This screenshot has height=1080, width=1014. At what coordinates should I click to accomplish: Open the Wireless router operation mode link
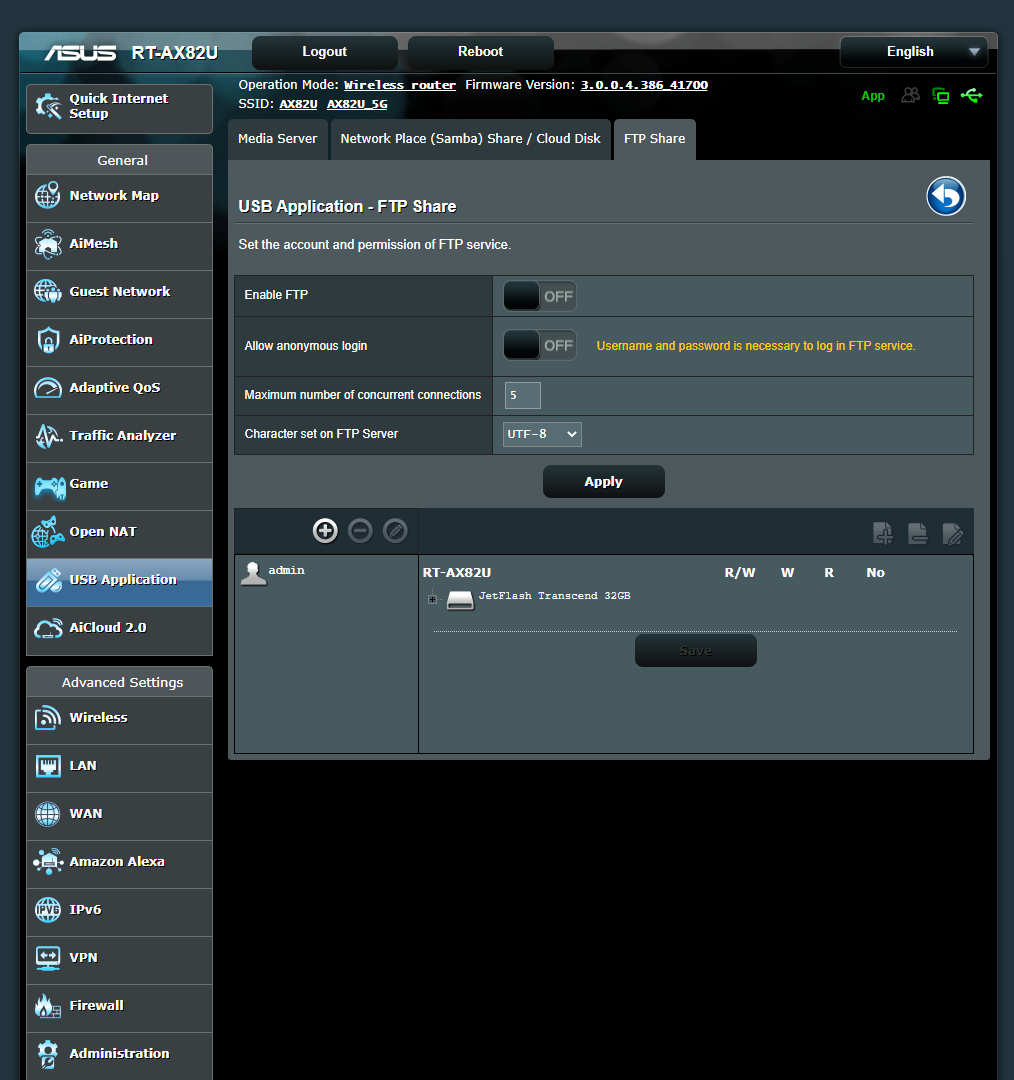click(400, 85)
